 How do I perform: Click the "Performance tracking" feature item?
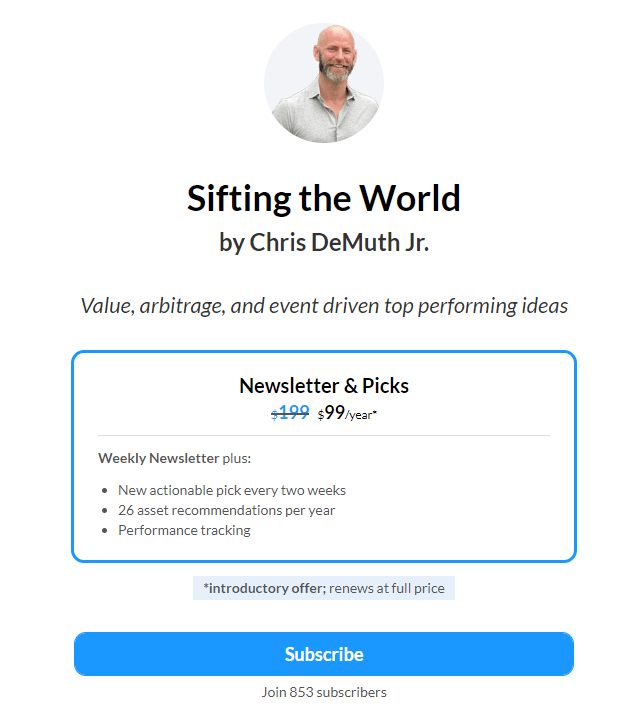point(184,530)
